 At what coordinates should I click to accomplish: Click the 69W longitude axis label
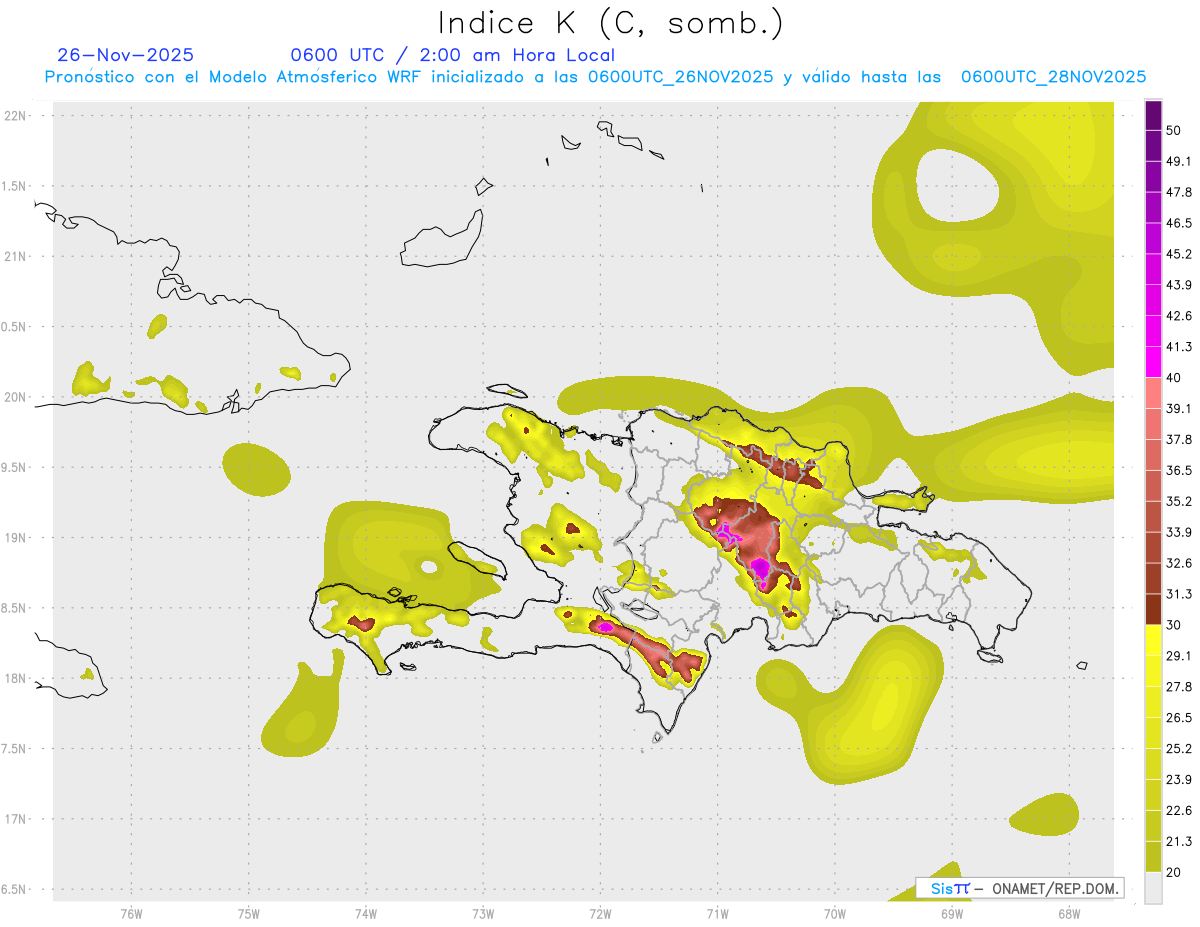point(952,914)
